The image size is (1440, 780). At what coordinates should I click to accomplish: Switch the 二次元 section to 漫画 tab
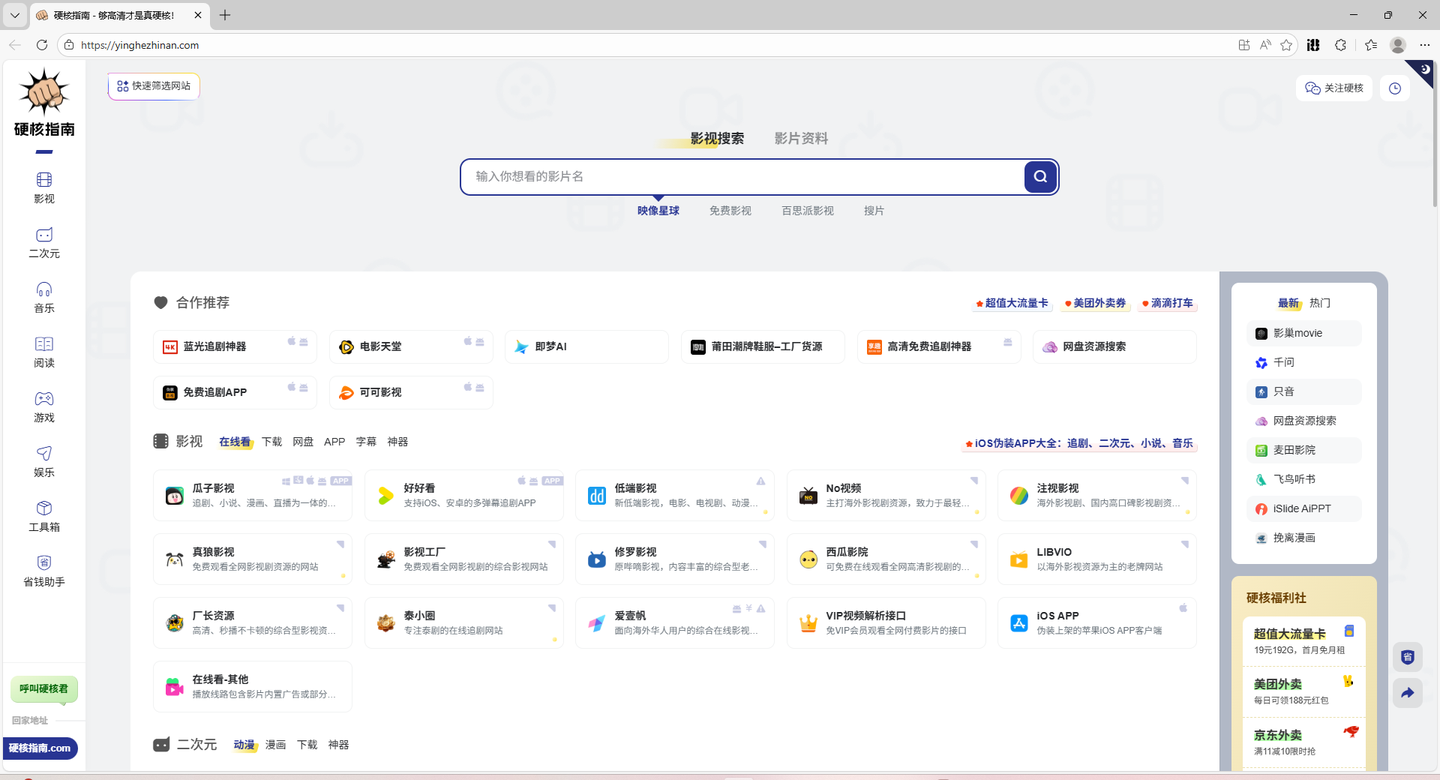pos(276,745)
